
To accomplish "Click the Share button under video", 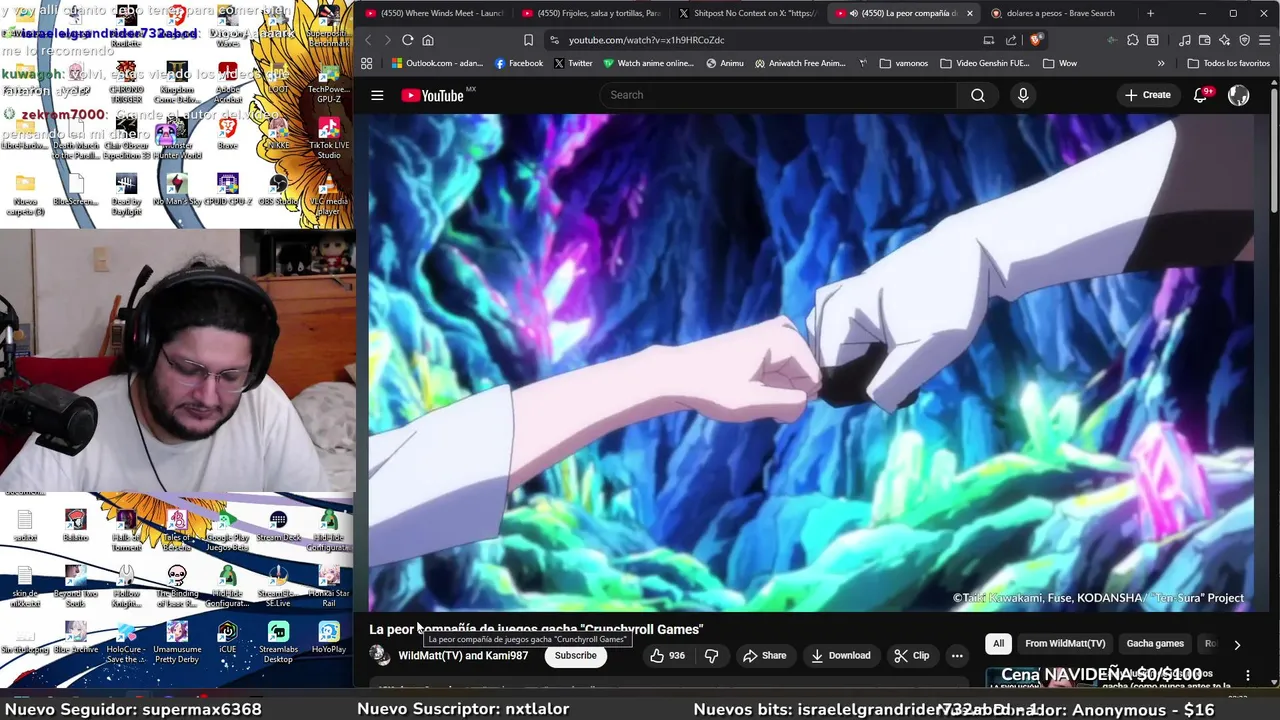I will [x=764, y=655].
